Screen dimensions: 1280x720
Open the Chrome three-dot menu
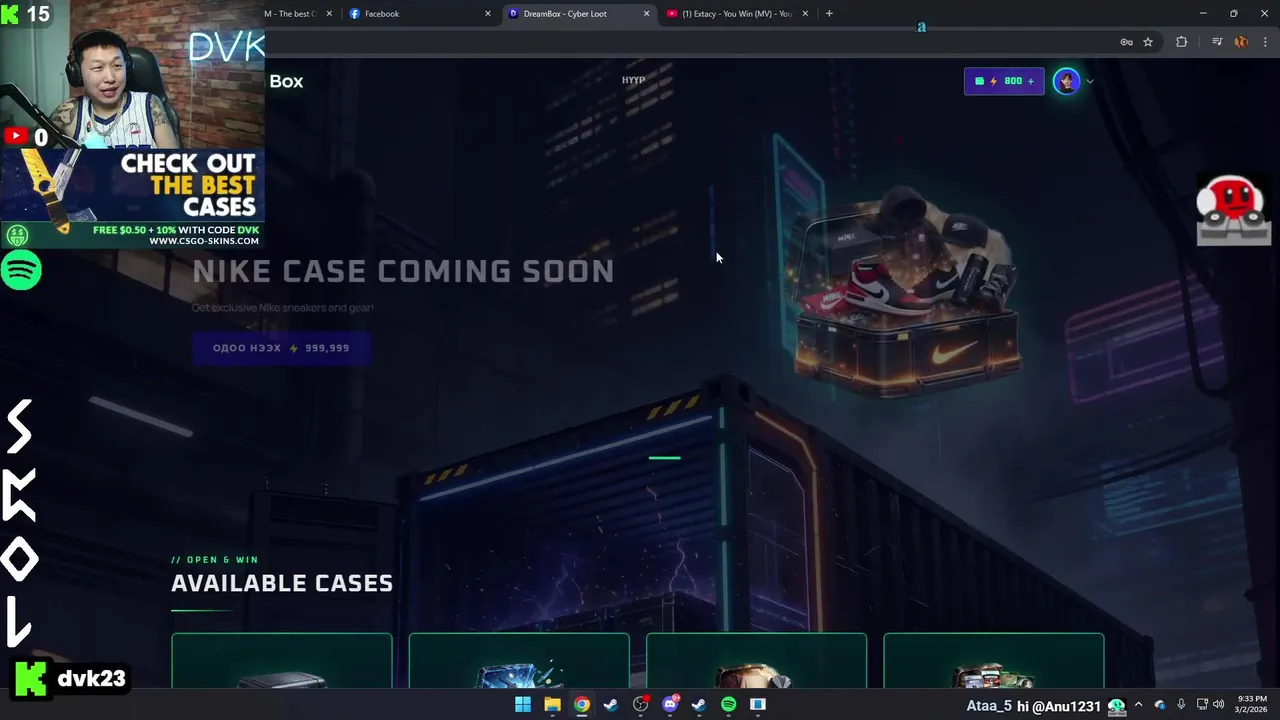(x=1266, y=42)
